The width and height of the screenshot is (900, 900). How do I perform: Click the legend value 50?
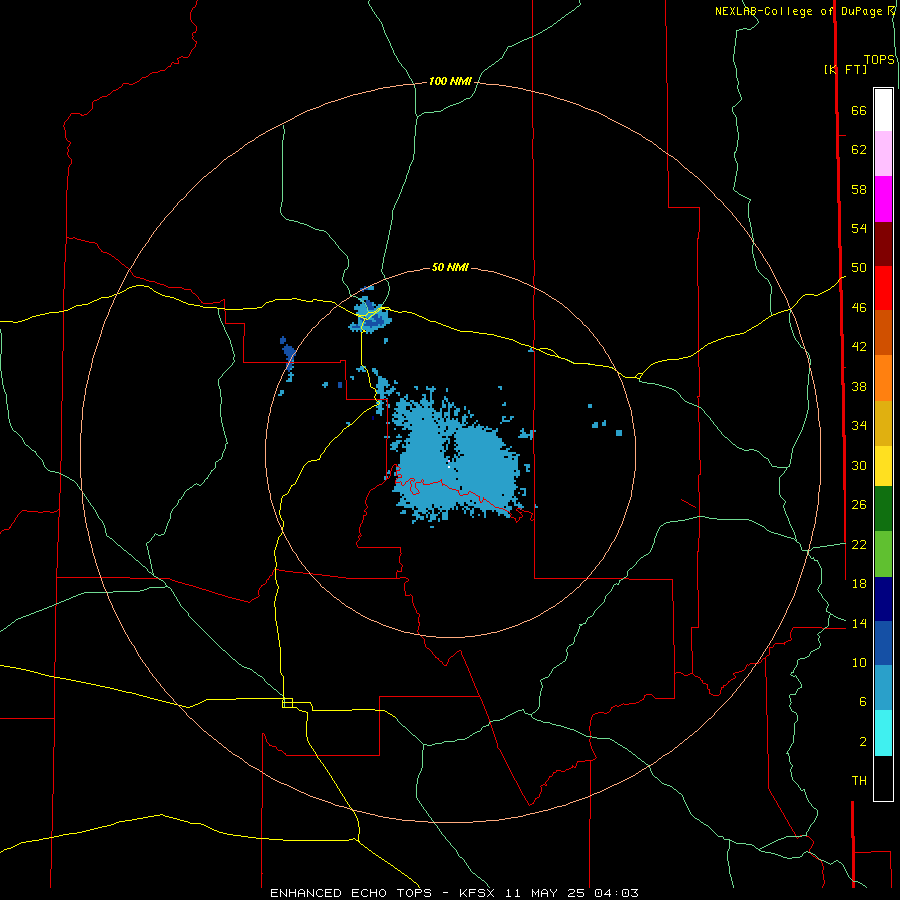click(x=859, y=268)
